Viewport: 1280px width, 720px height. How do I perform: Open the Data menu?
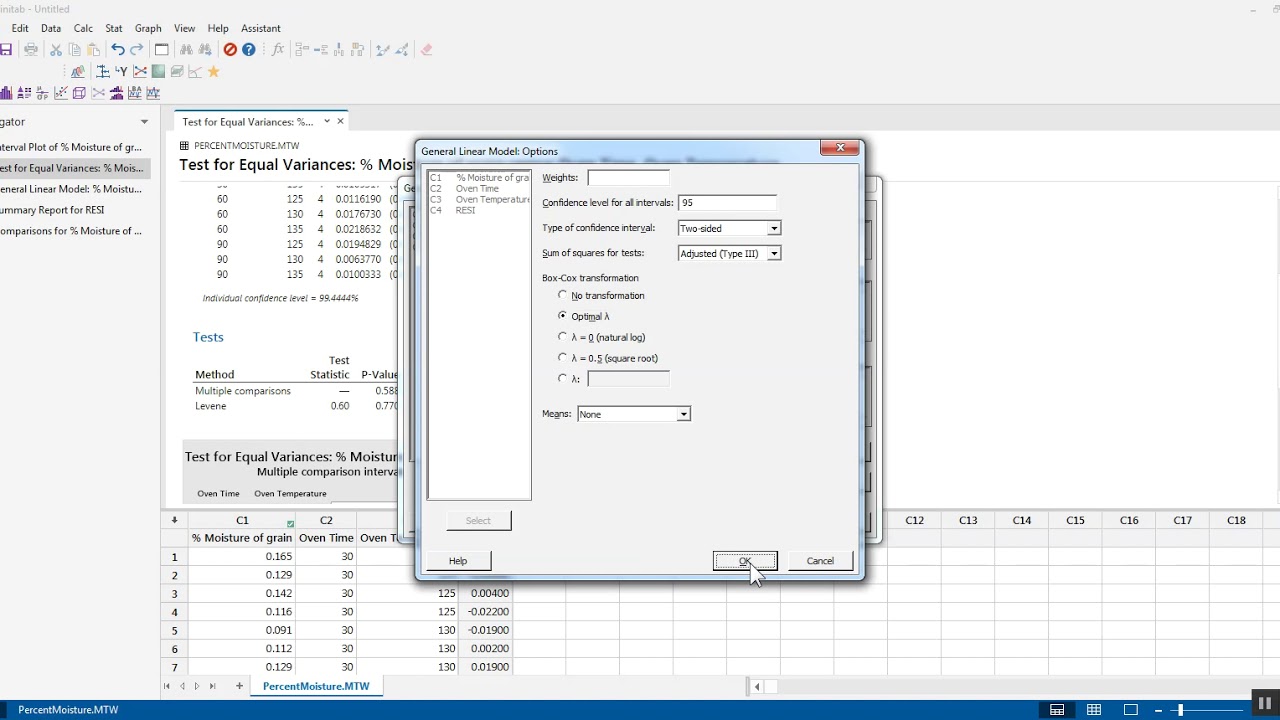point(51,28)
